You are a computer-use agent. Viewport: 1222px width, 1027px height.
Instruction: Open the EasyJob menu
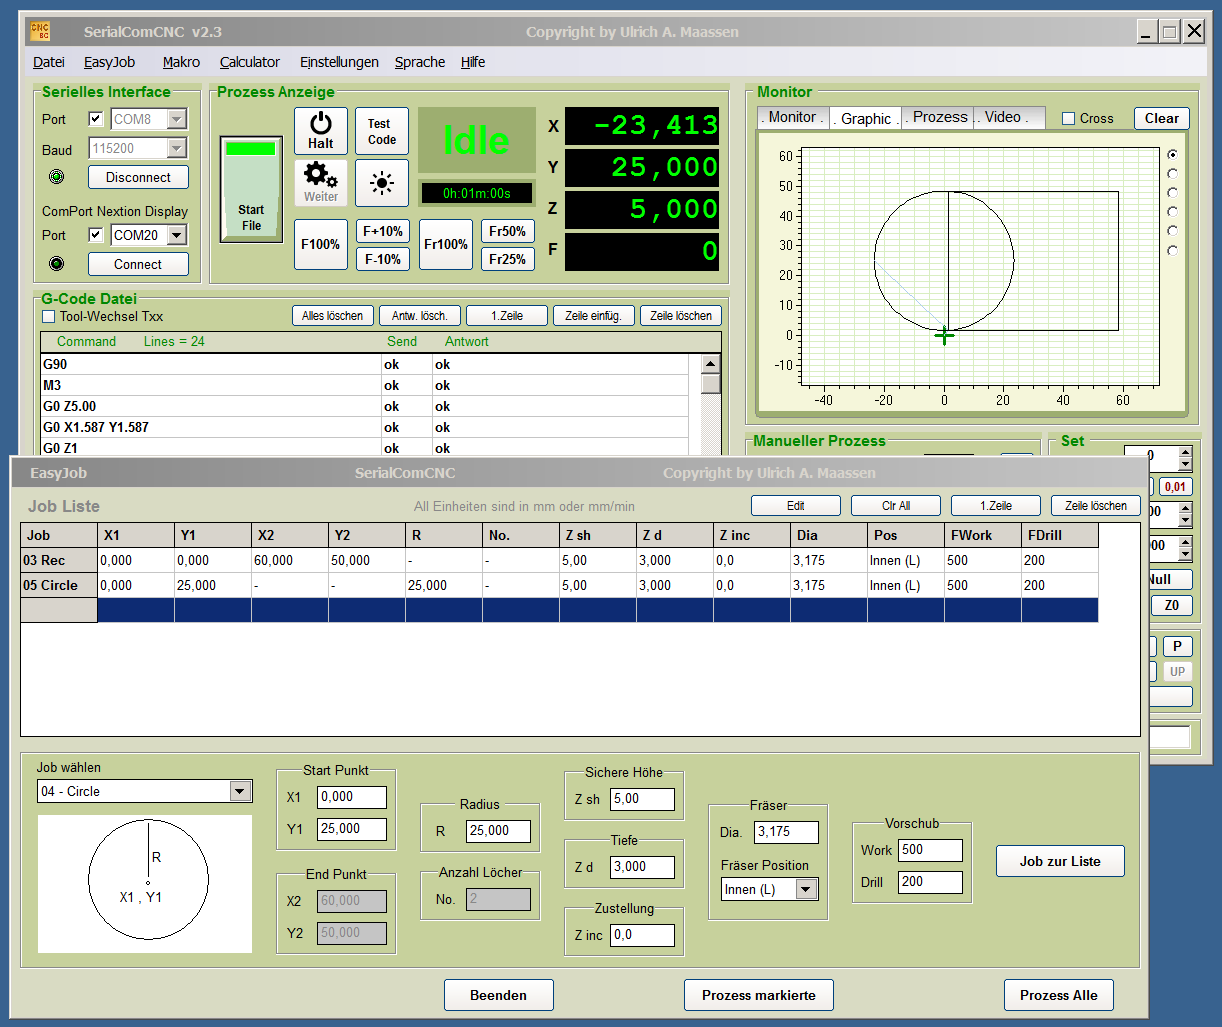(109, 62)
